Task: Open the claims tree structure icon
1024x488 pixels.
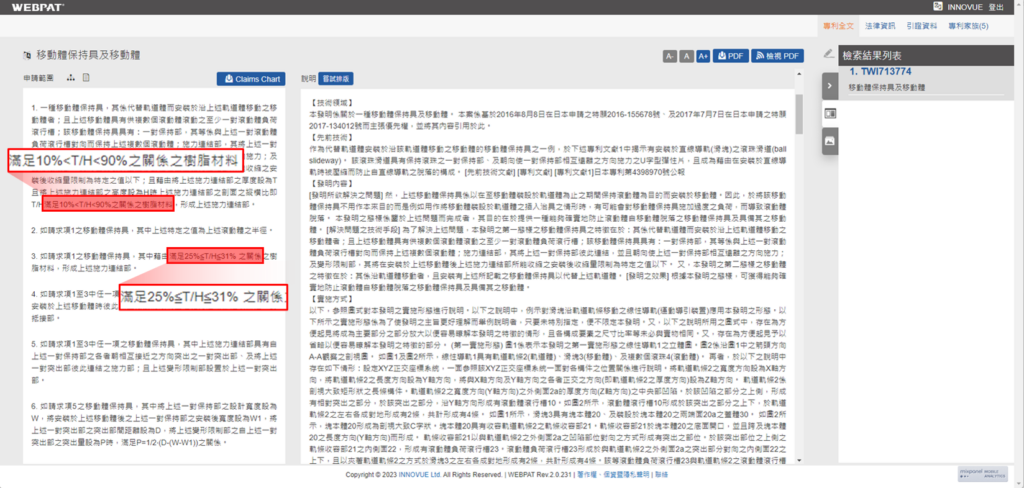Action: click(x=72, y=77)
